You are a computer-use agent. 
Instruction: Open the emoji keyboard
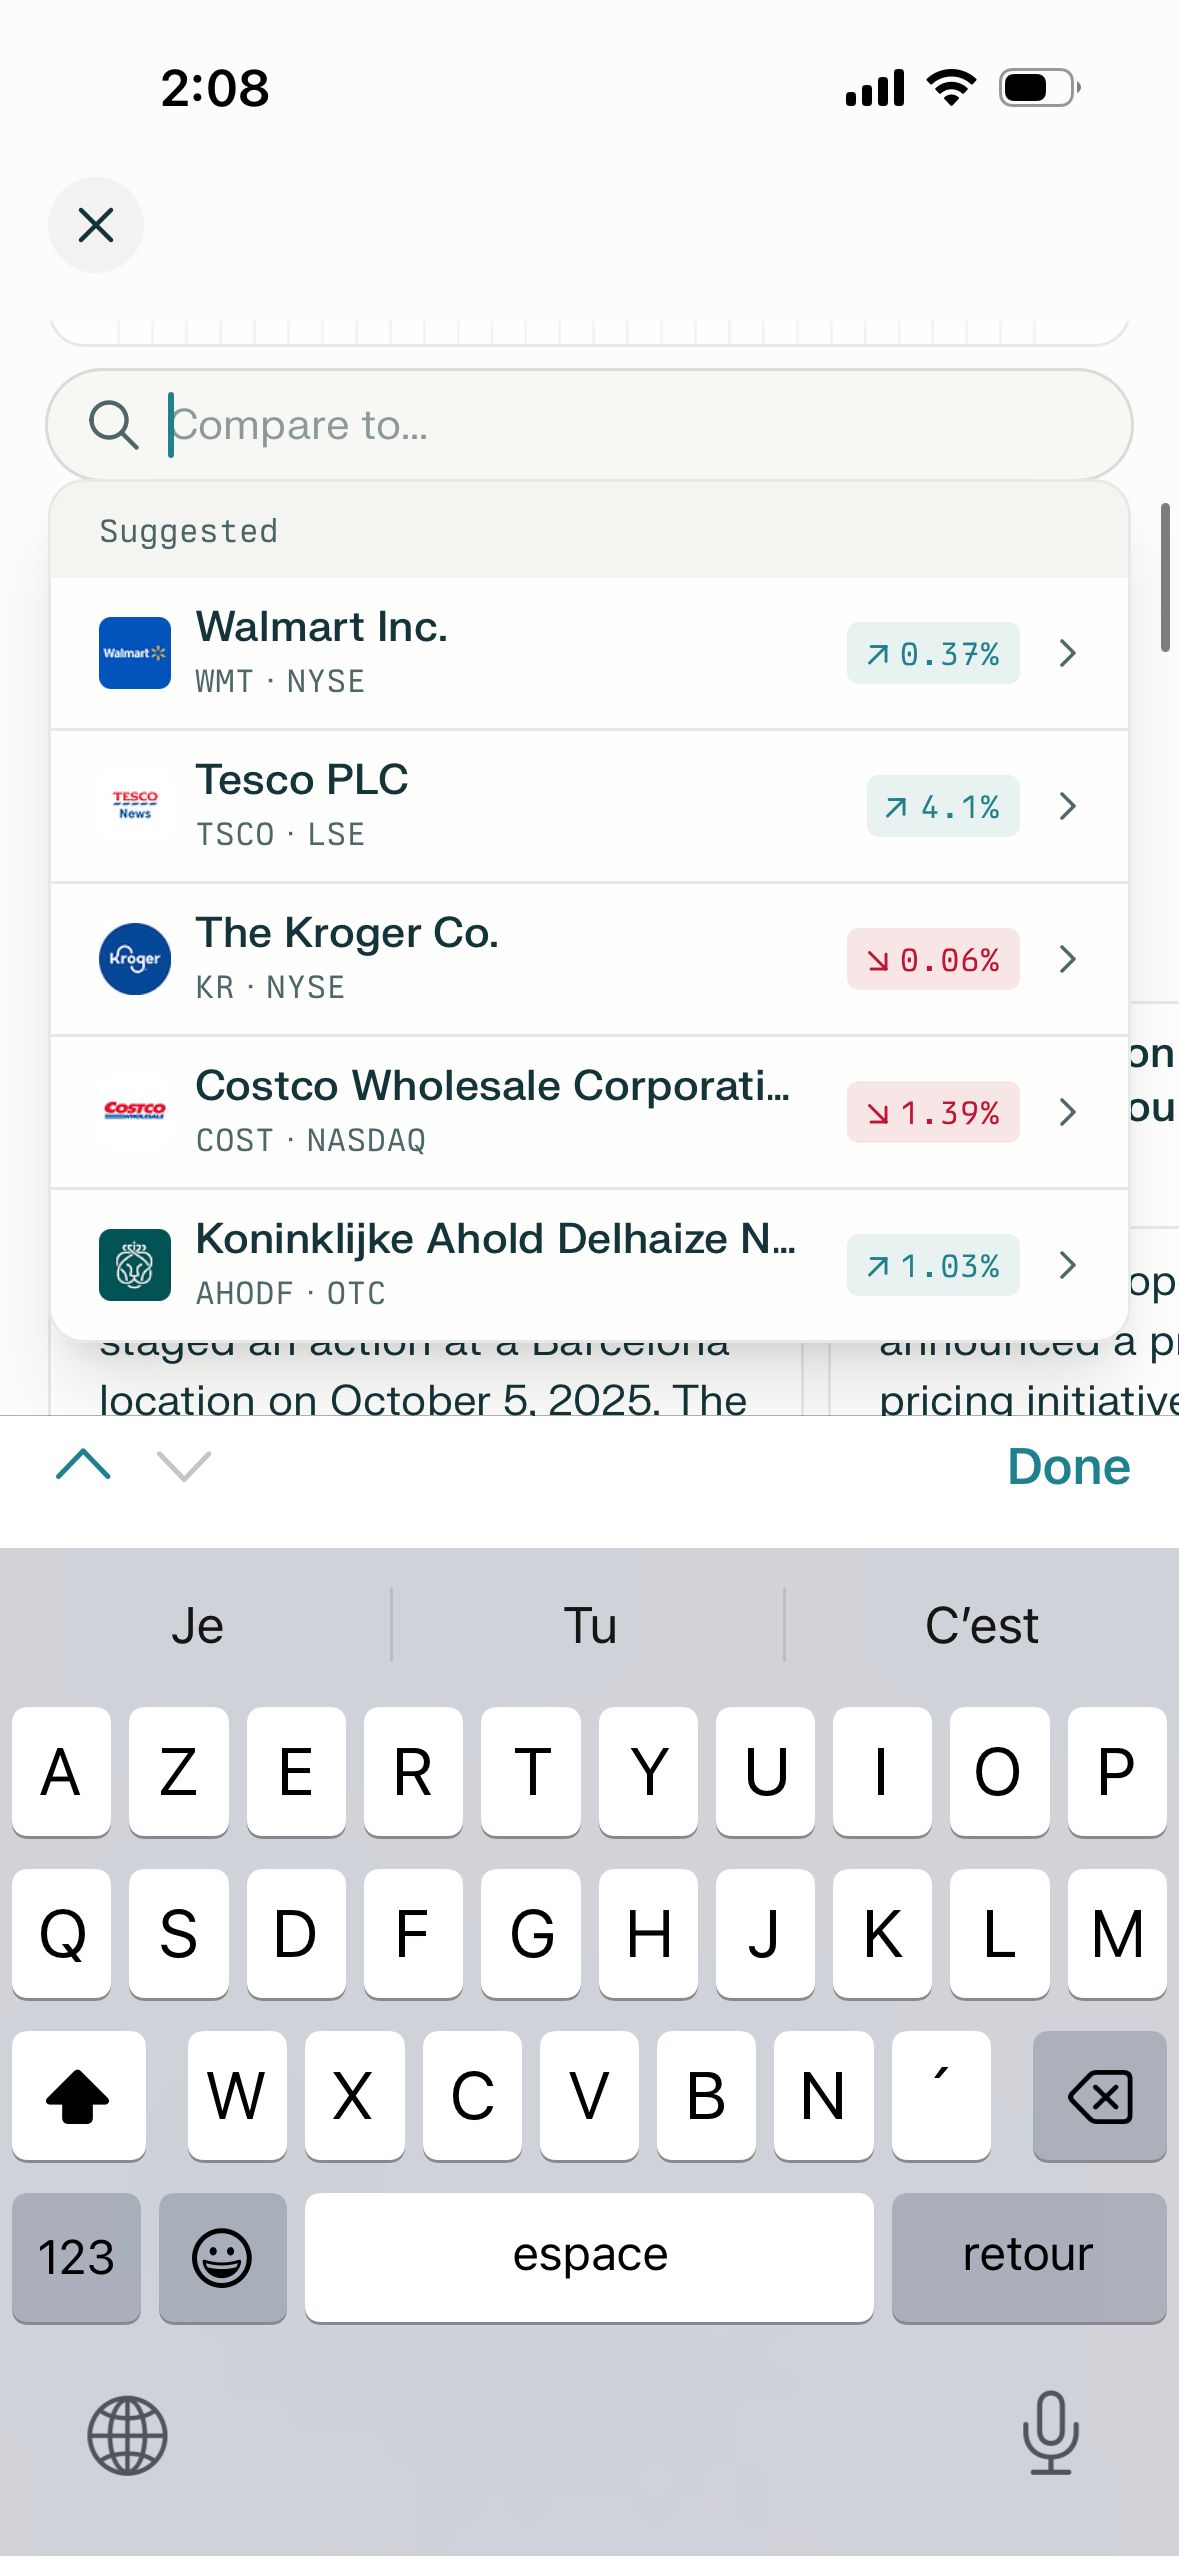[222, 2258]
